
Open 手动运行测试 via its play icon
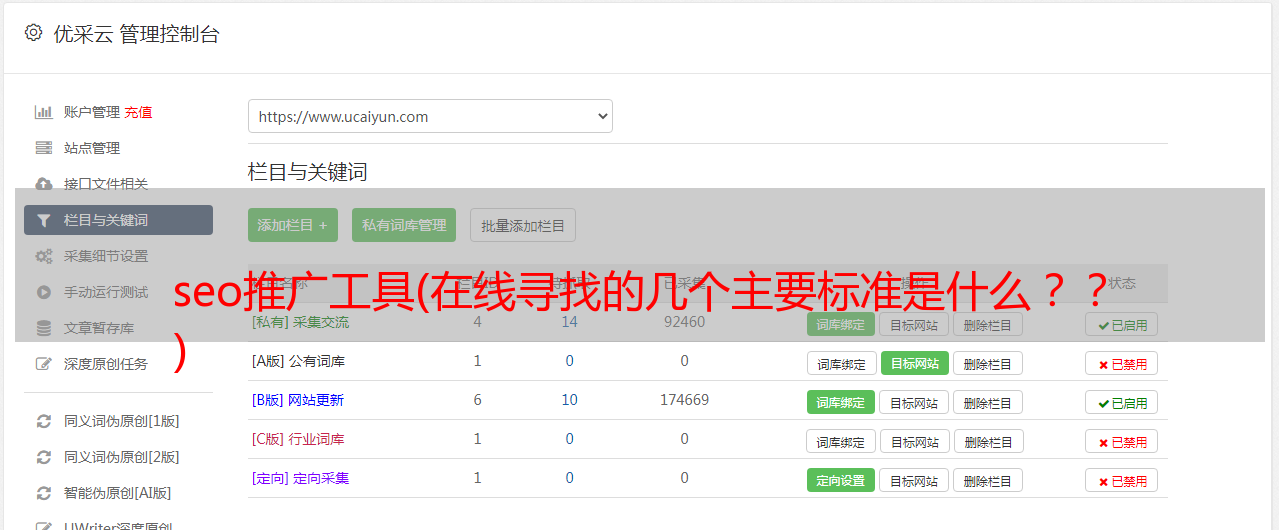[x=43, y=292]
